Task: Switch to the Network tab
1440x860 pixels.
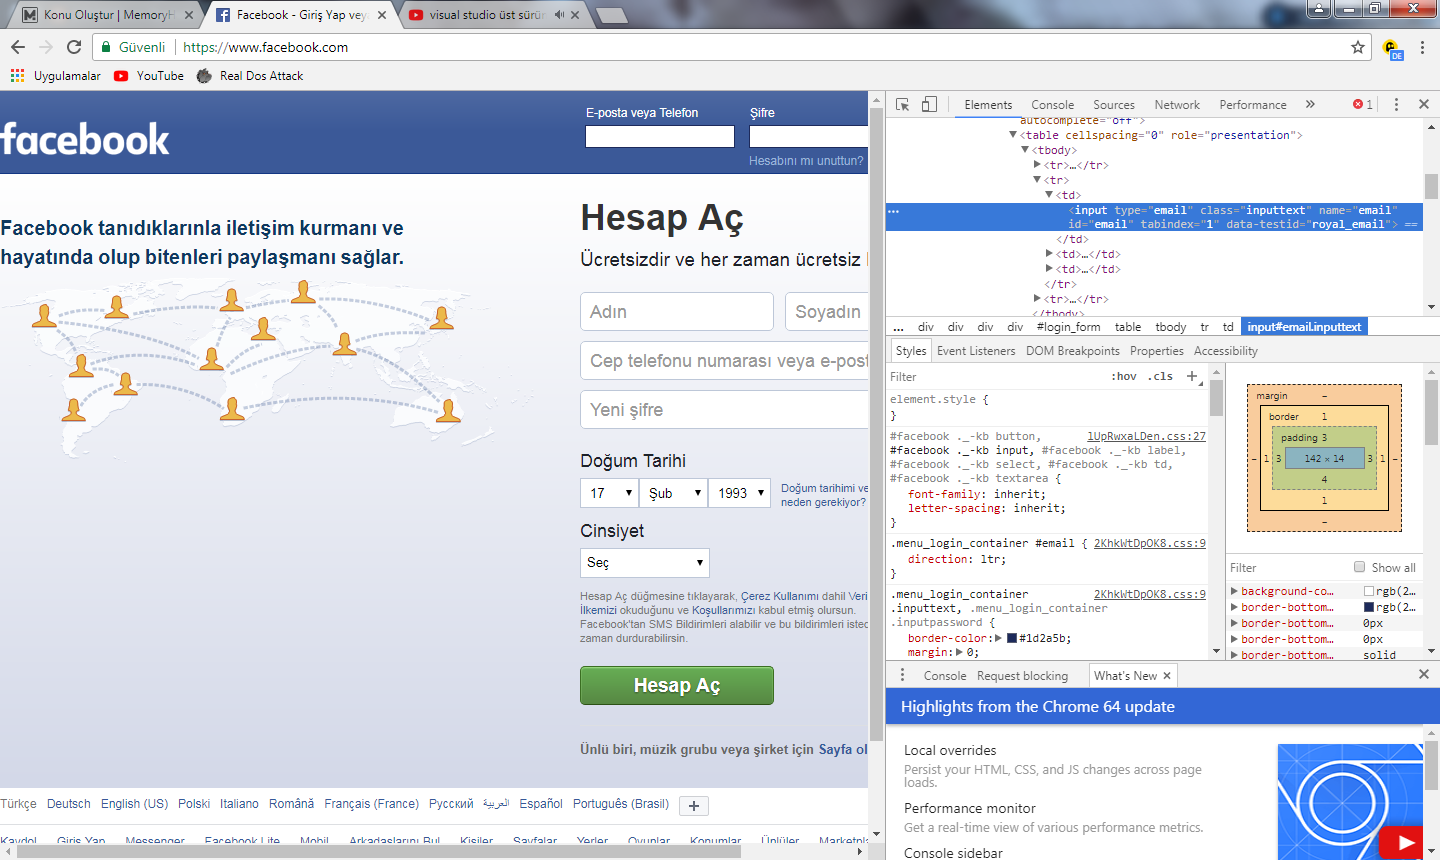Action: click(1177, 105)
